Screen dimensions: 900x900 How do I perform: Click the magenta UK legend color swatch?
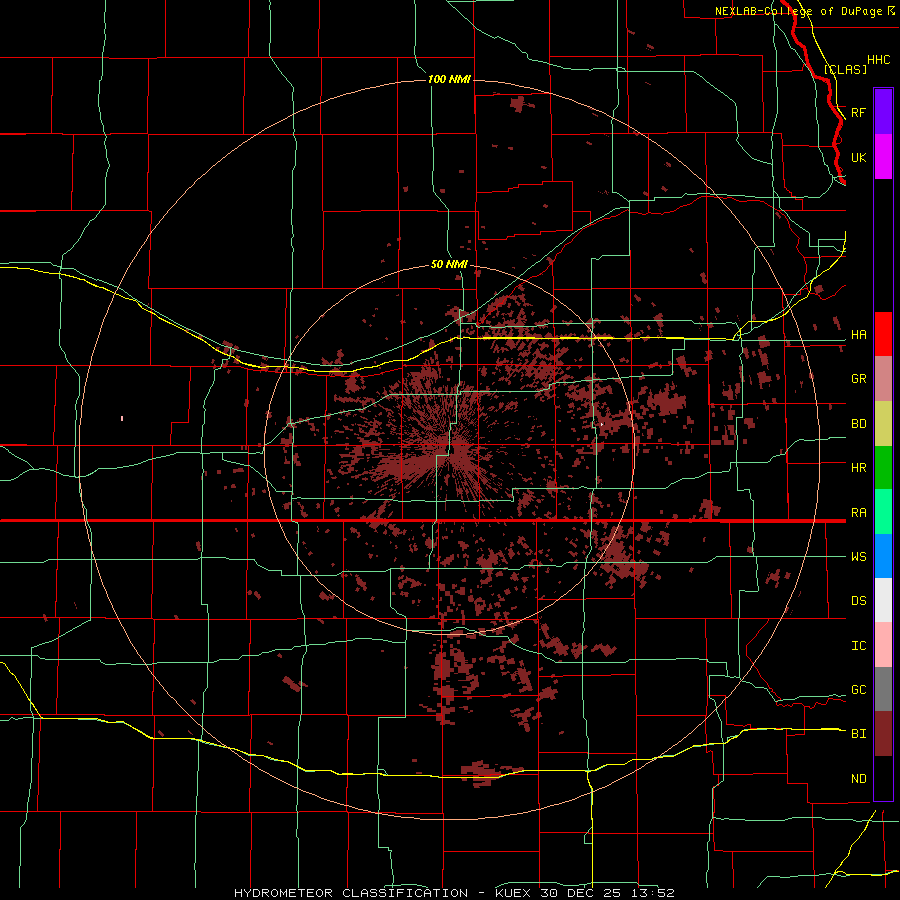pyautogui.click(x=883, y=157)
